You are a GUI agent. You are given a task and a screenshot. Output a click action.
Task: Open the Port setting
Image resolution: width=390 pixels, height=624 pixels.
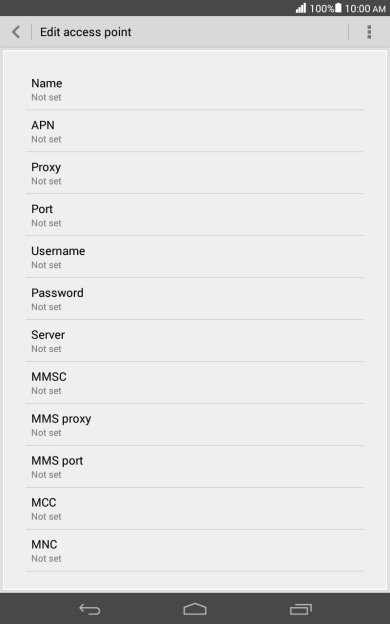coord(195,215)
